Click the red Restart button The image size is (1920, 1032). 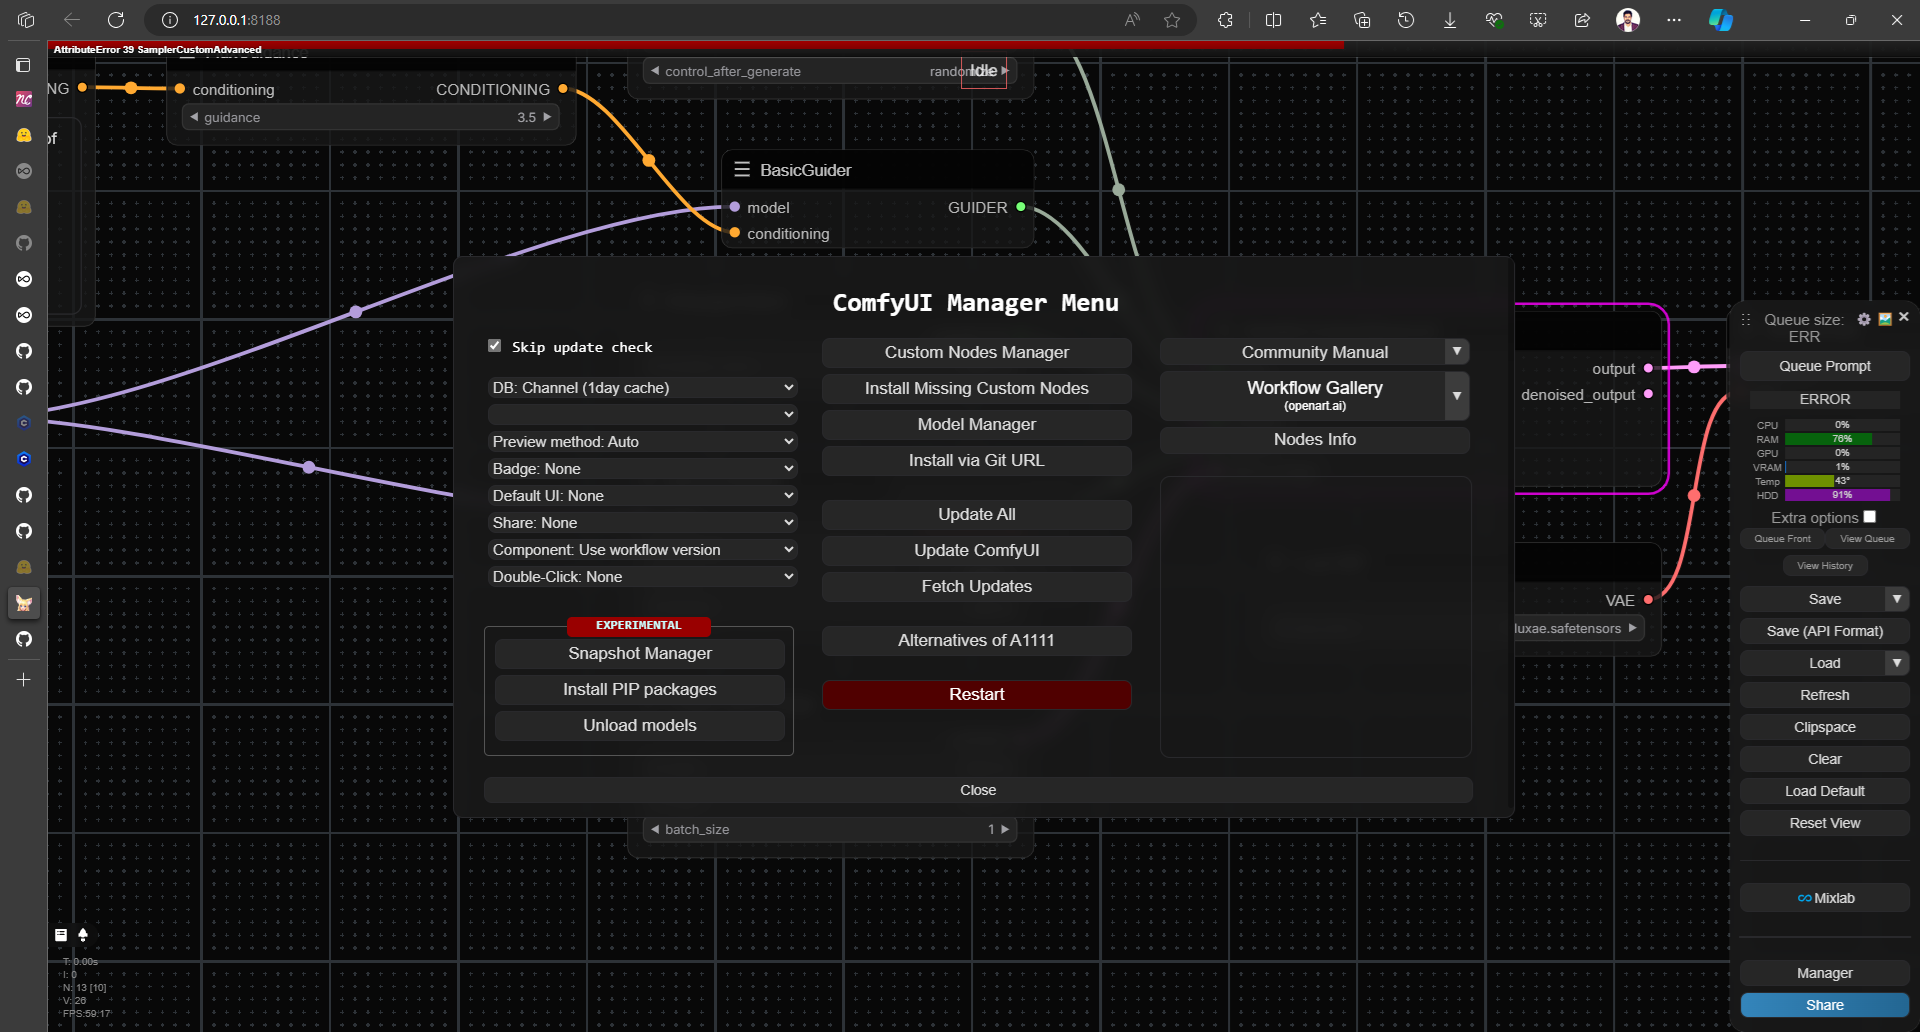pos(977,694)
